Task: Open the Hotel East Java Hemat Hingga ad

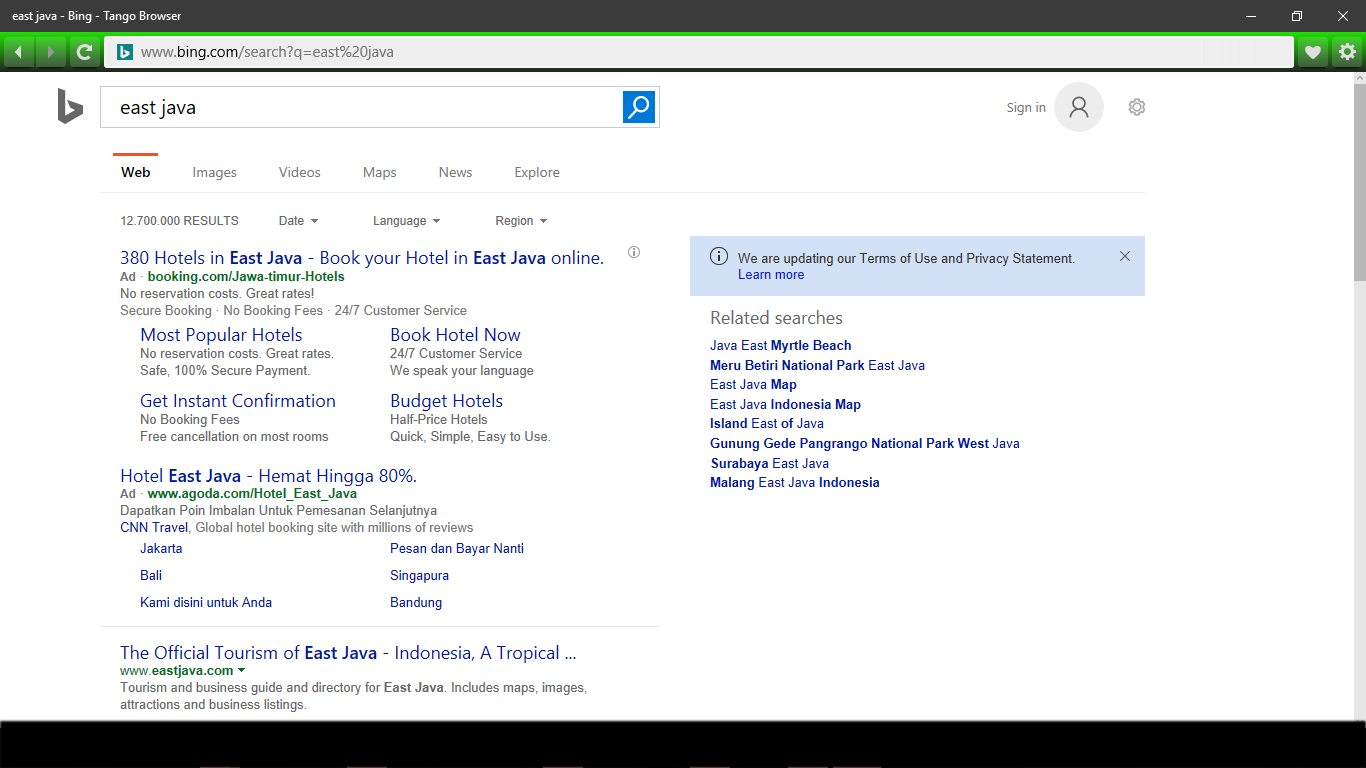Action: click(268, 476)
